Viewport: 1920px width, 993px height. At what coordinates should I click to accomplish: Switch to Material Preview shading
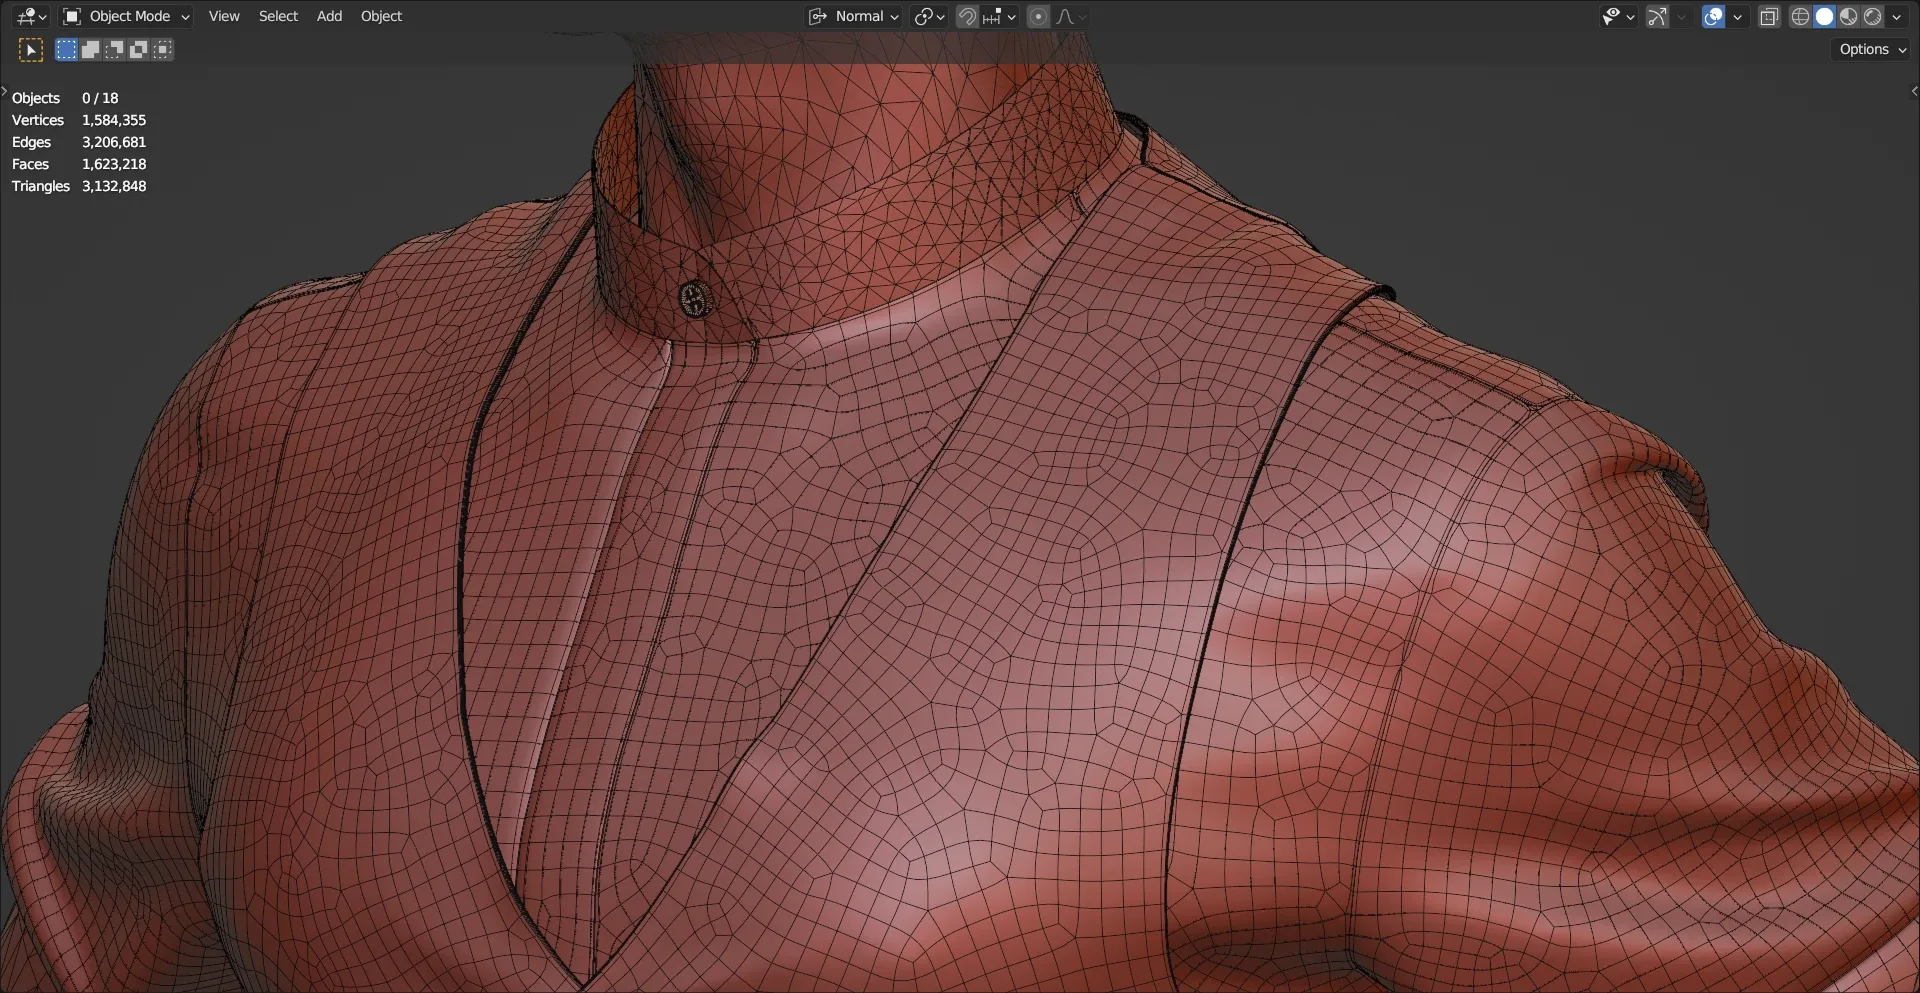[1848, 16]
